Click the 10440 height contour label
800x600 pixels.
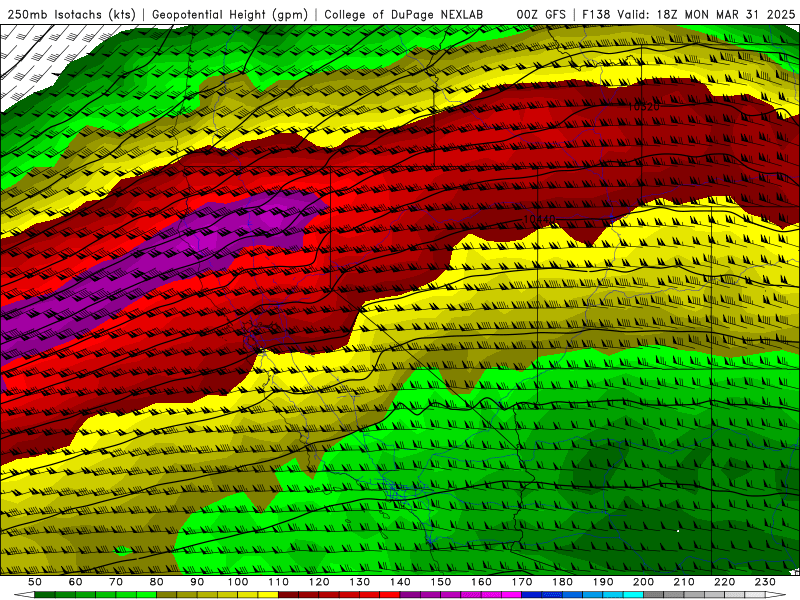[539, 219]
